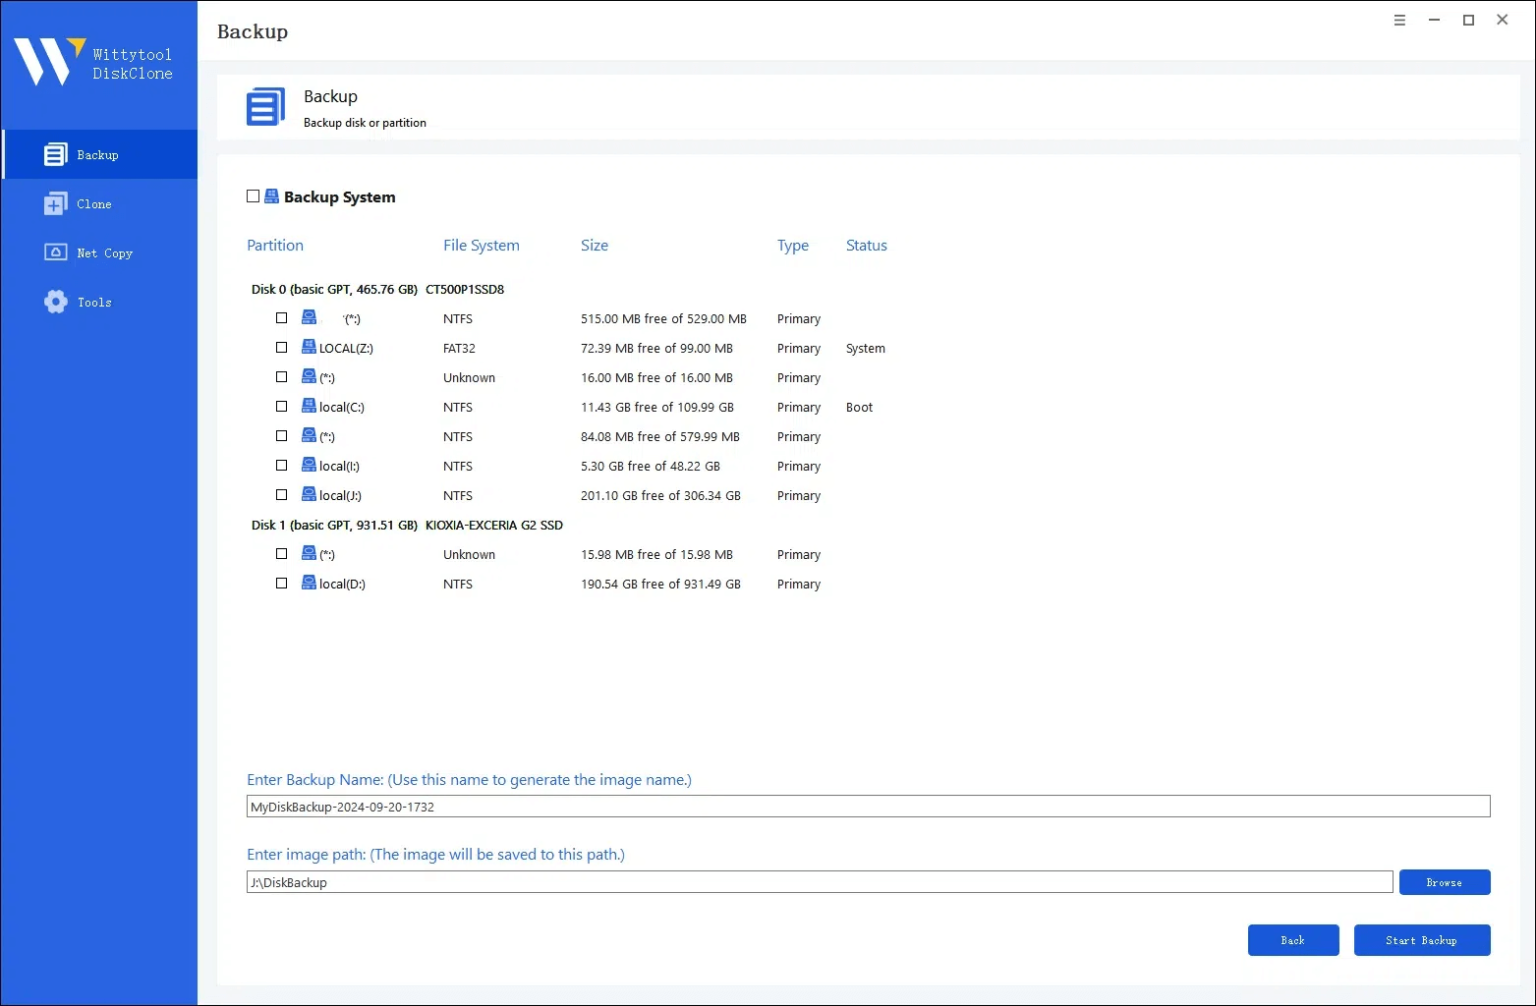The image size is (1536, 1006).
Task: Click the Clone icon in the sidebar
Action: point(55,204)
